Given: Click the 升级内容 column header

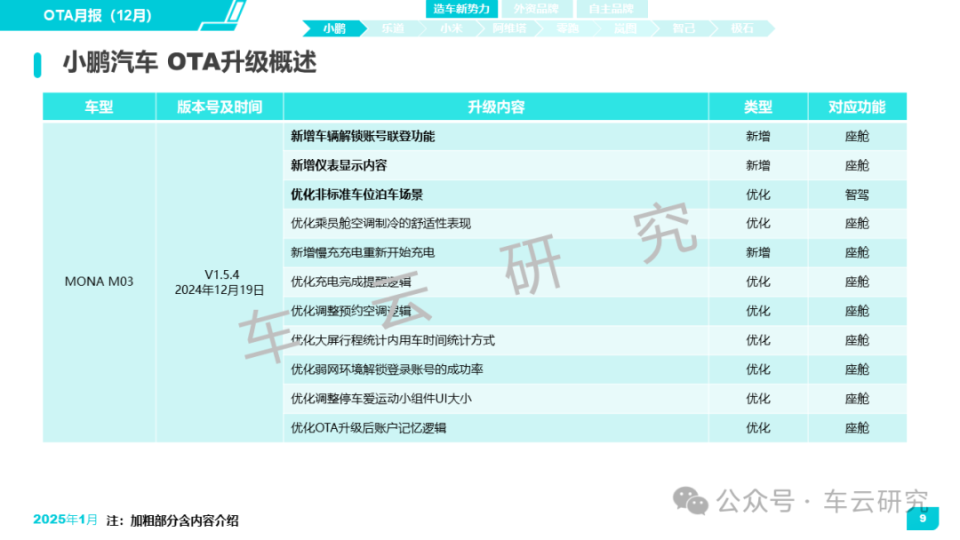Looking at the screenshot, I should pos(496,107).
